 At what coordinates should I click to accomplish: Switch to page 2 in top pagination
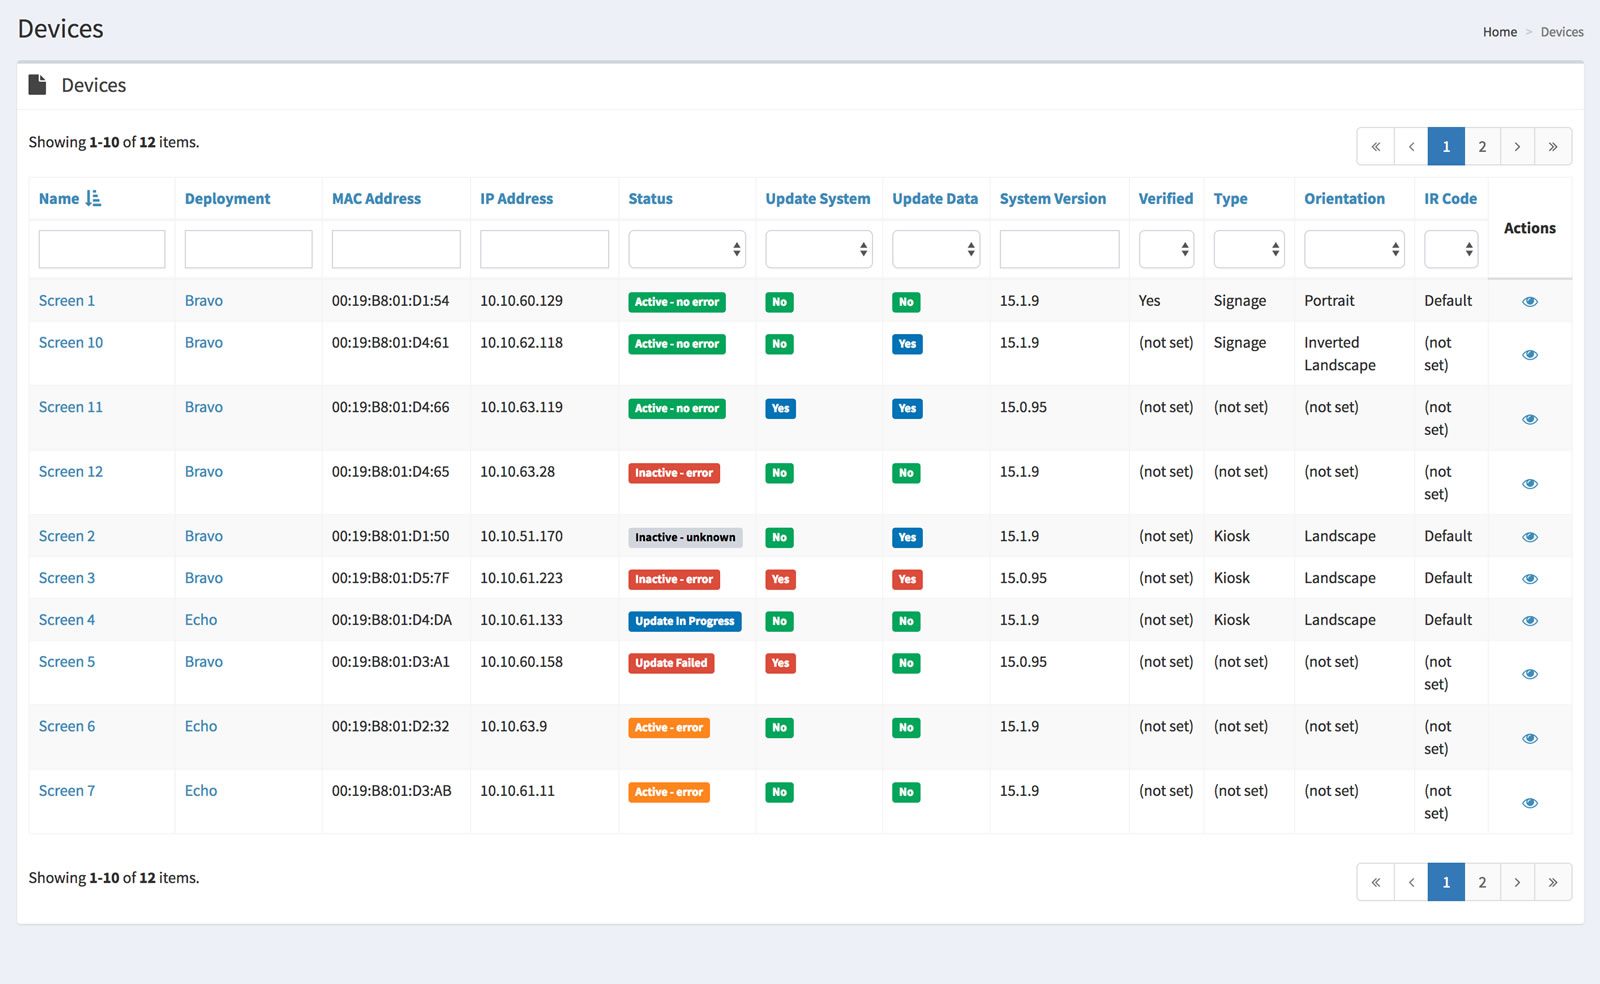click(1481, 147)
